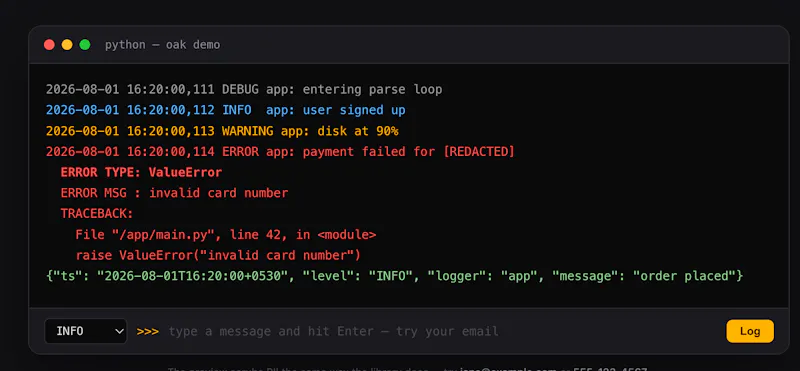Click the JSON "order placed" log line
This screenshot has height=371, width=800.
[x=394, y=276]
